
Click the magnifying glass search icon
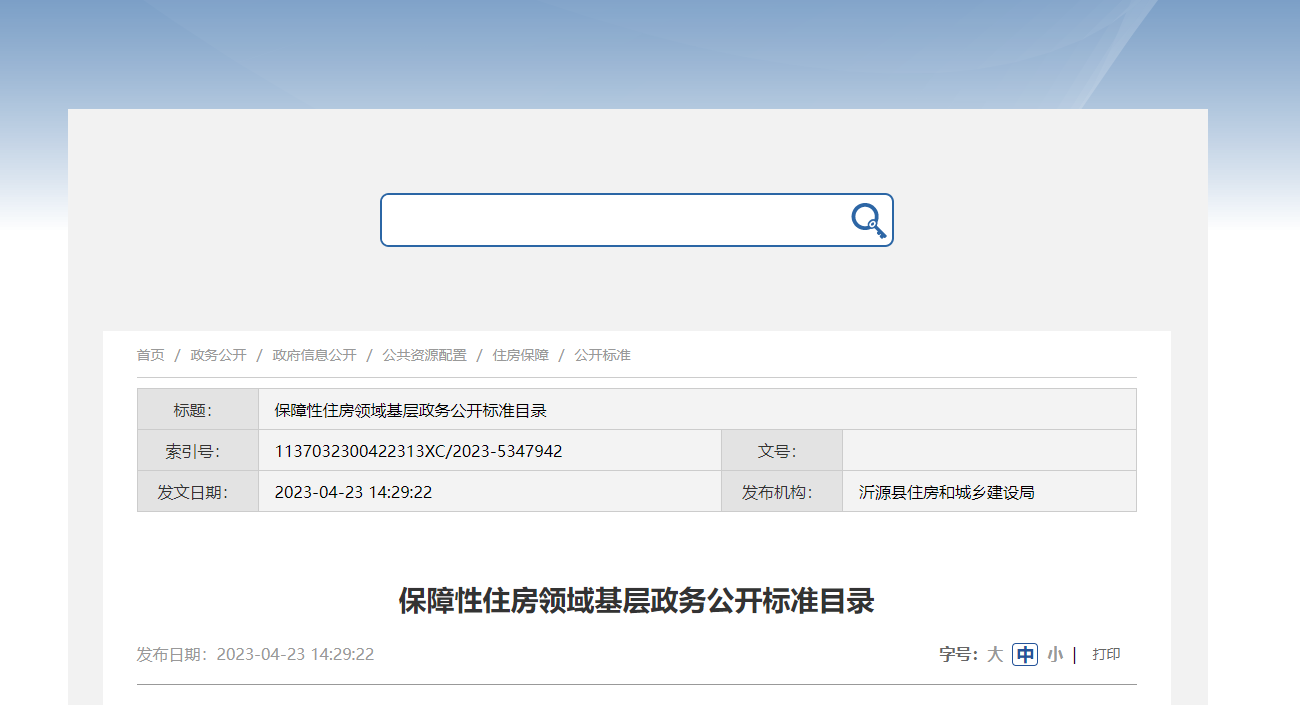click(x=868, y=220)
